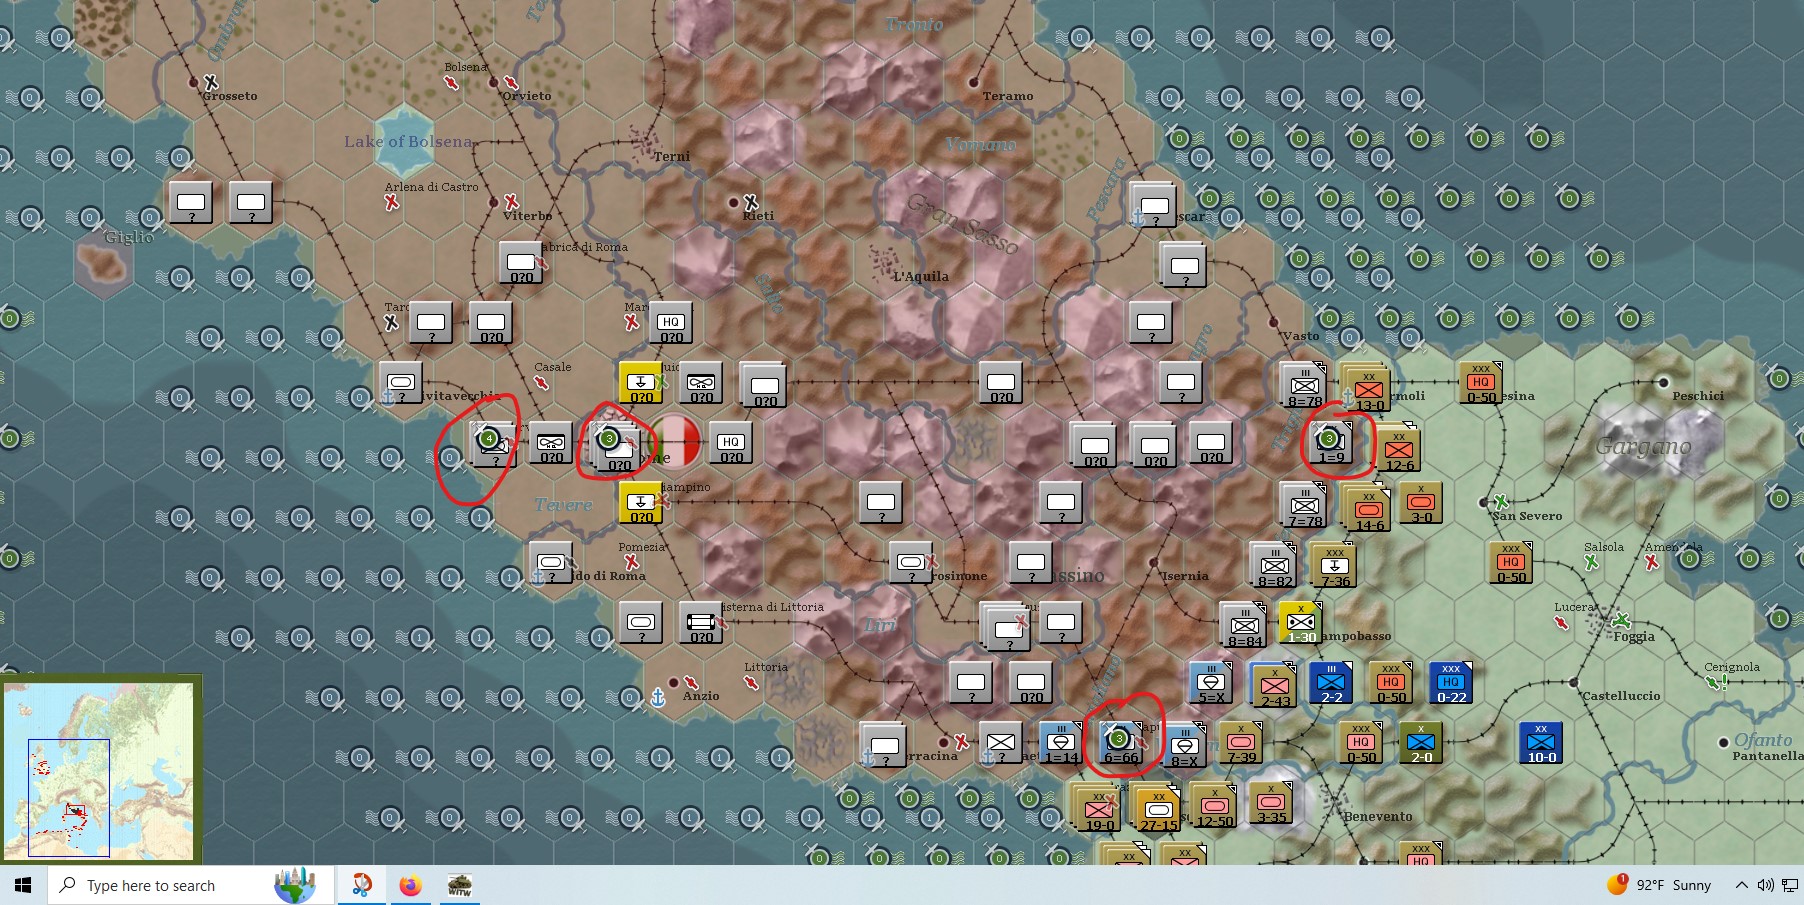Select the 5=X German regiment counter

(1211, 682)
